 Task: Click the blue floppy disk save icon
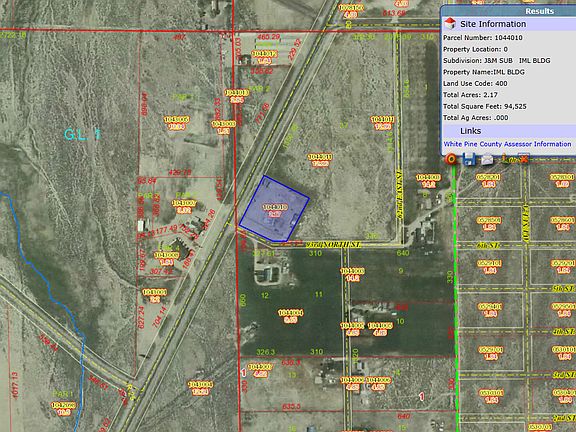tap(469, 159)
